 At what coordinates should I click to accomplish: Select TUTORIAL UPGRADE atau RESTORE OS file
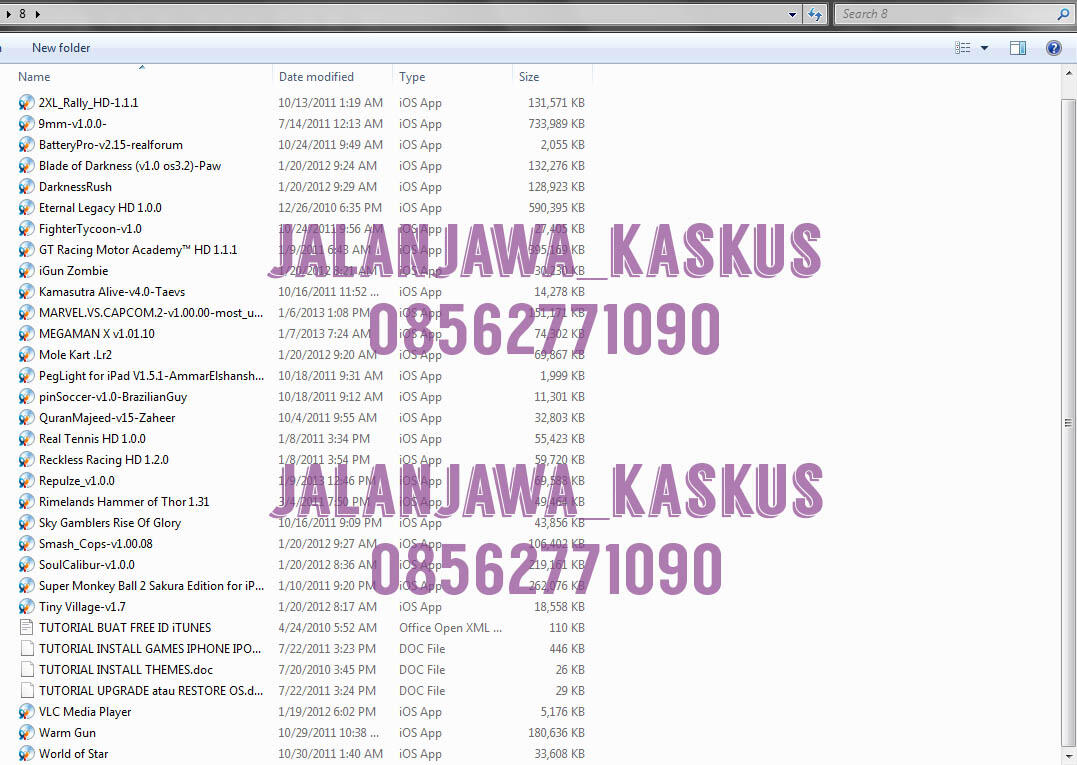150,691
